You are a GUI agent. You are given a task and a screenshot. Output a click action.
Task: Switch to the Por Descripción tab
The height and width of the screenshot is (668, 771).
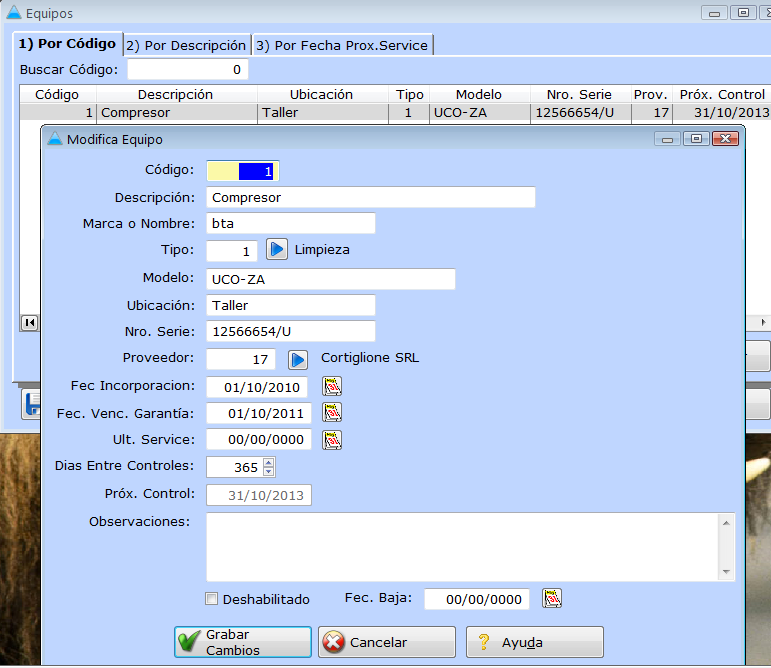pyautogui.click(x=186, y=45)
